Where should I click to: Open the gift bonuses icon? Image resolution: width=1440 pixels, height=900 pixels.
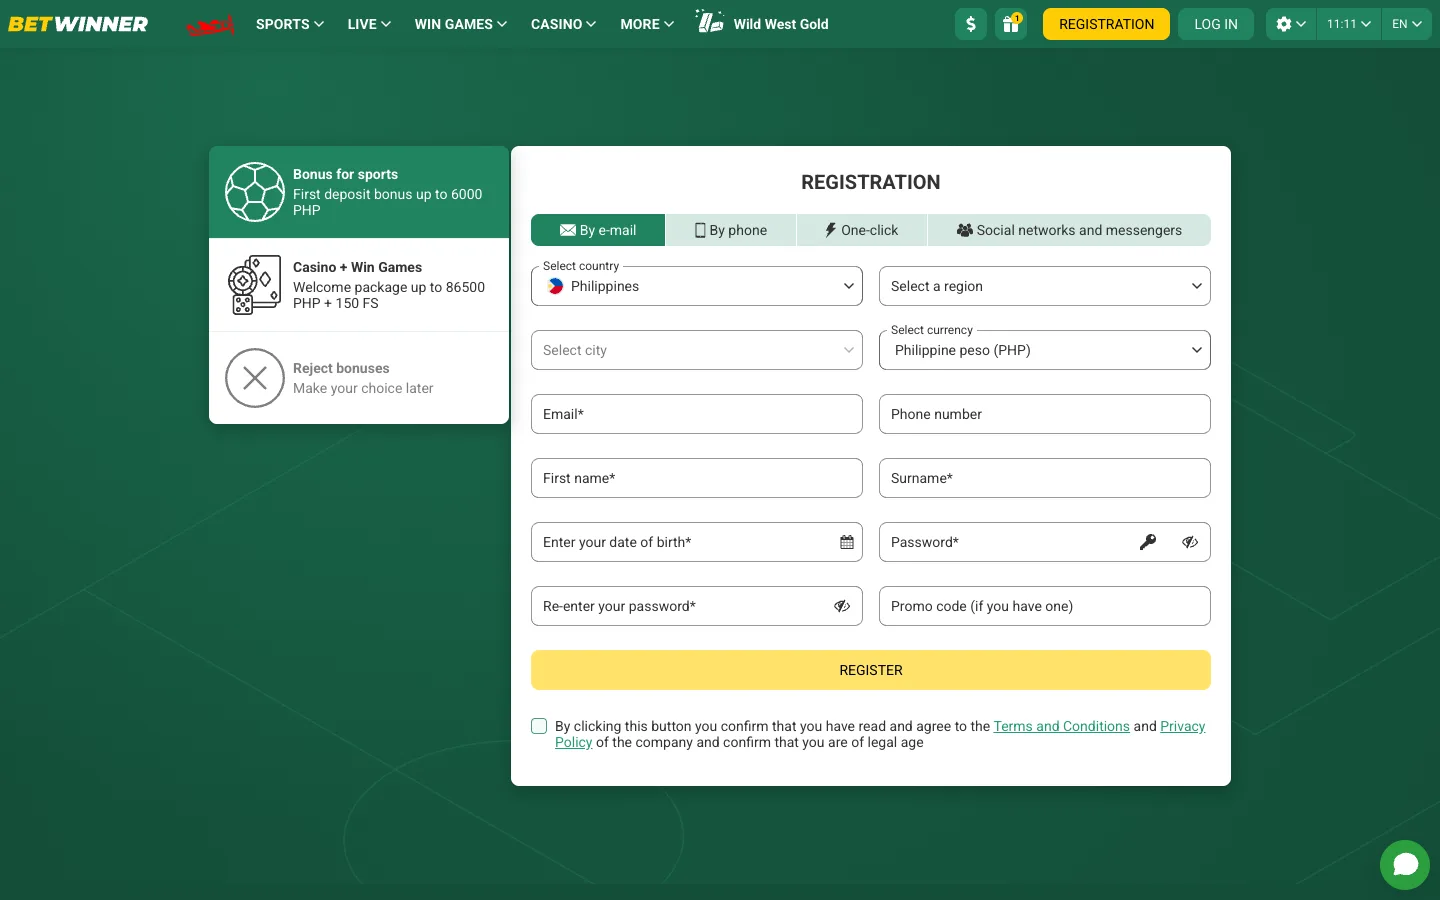[x=1011, y=24]
